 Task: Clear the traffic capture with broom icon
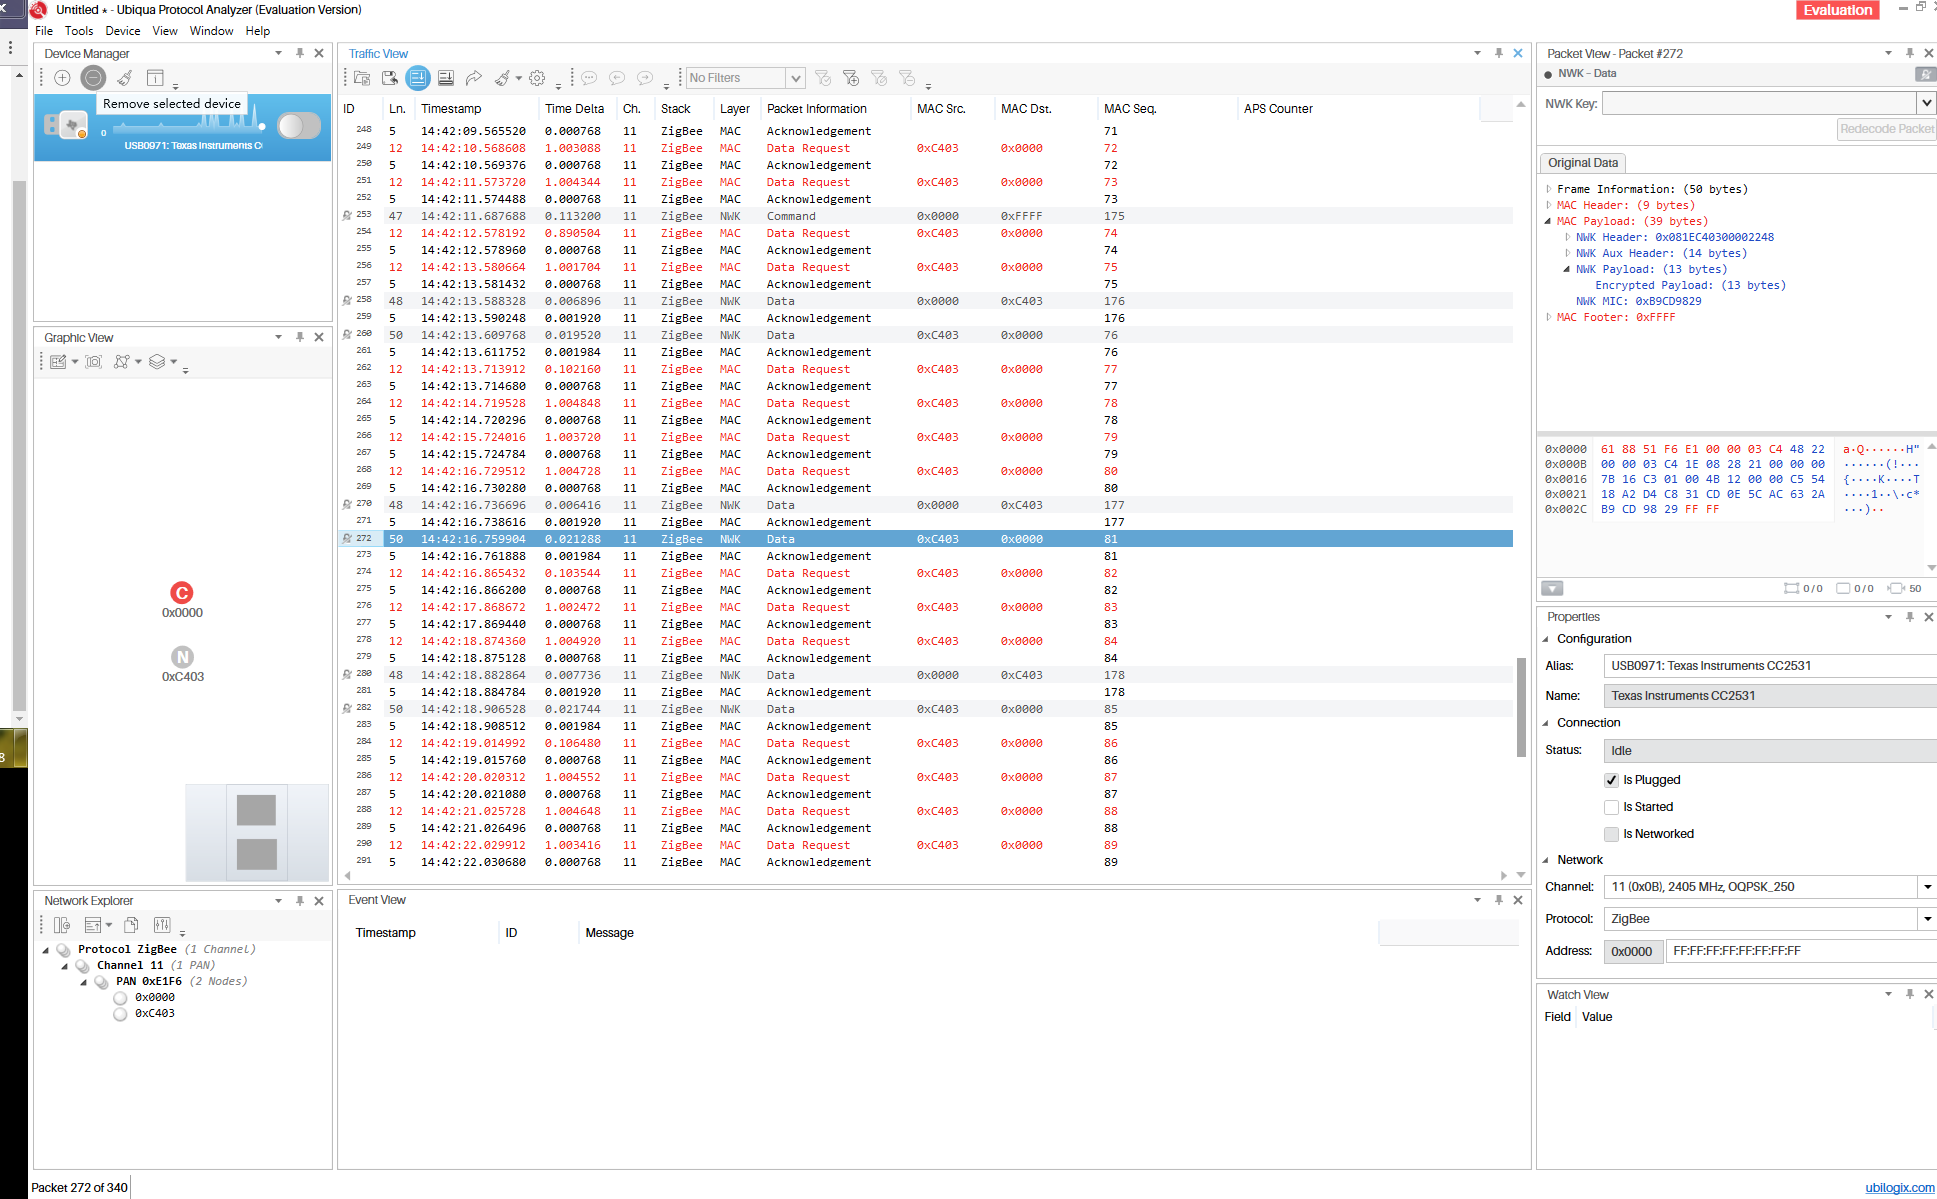click(x=502, y=78)
